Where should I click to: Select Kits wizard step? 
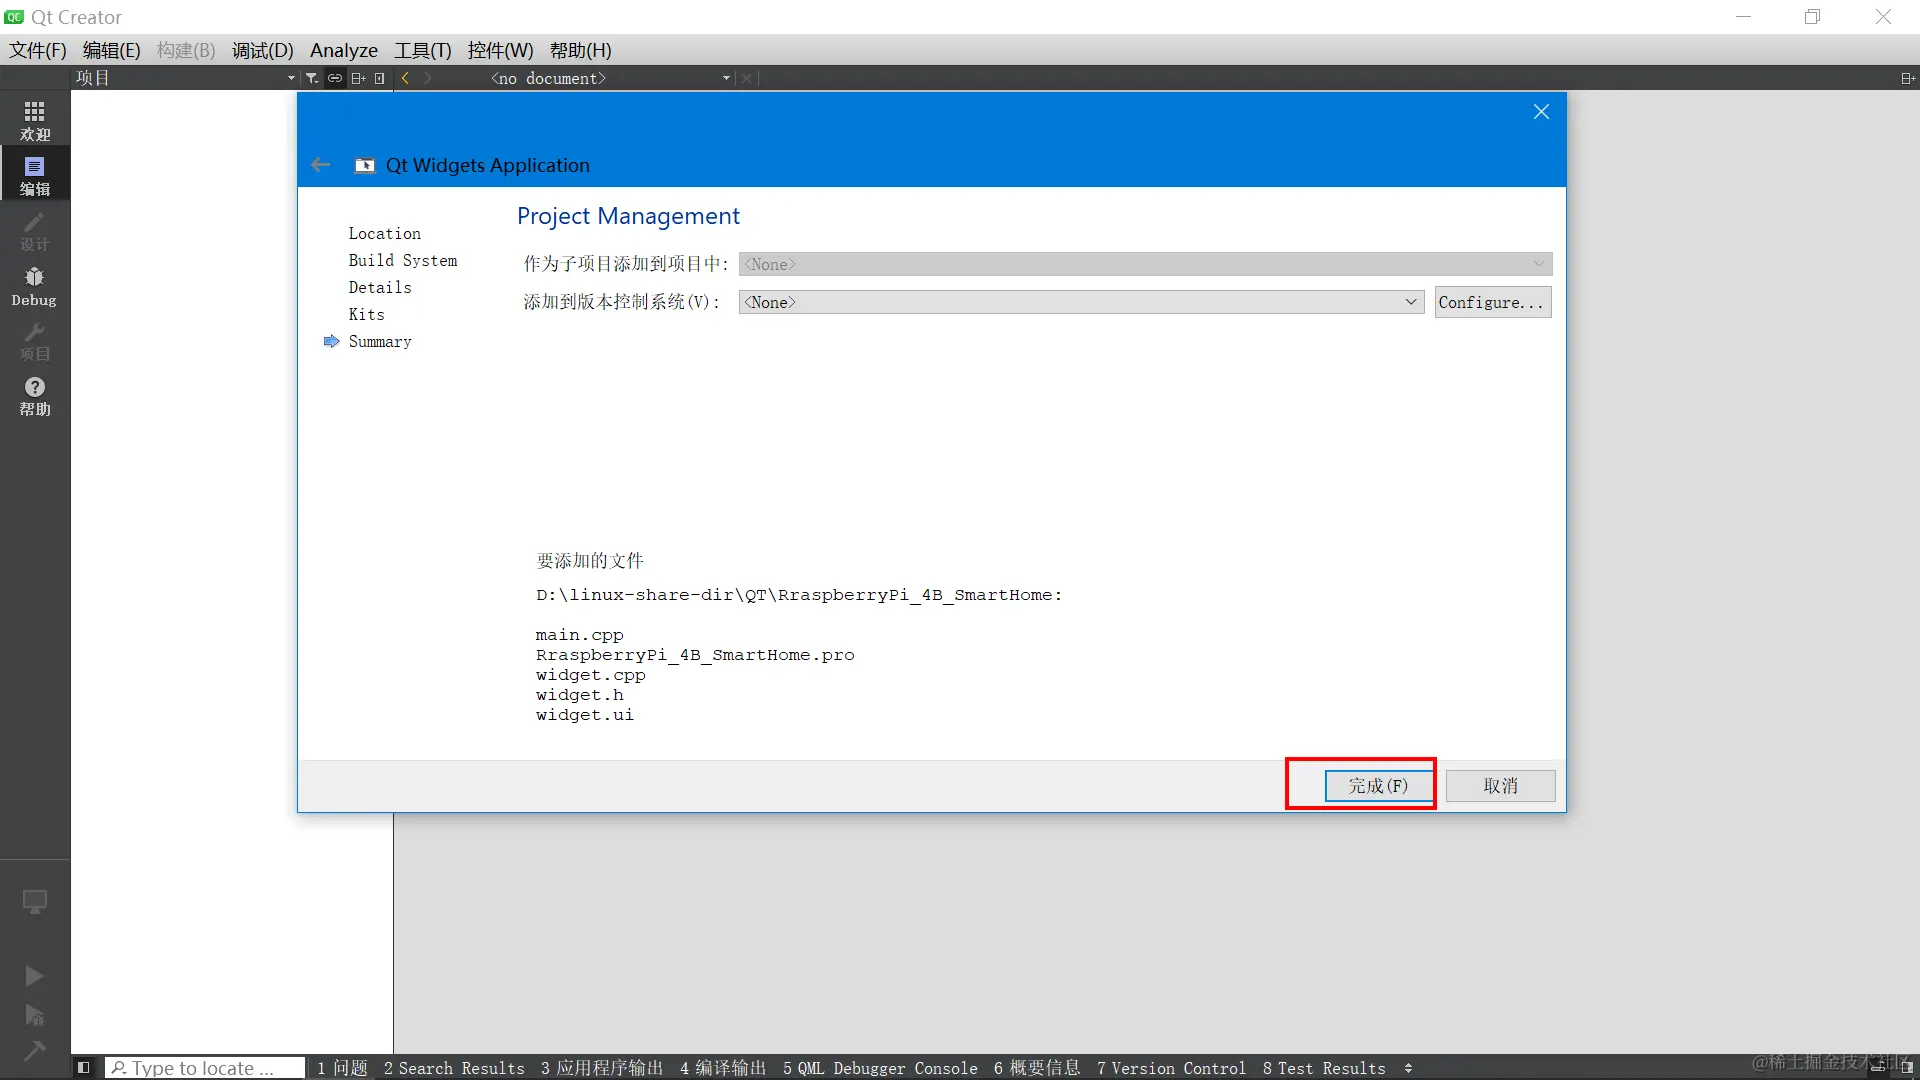366,314
